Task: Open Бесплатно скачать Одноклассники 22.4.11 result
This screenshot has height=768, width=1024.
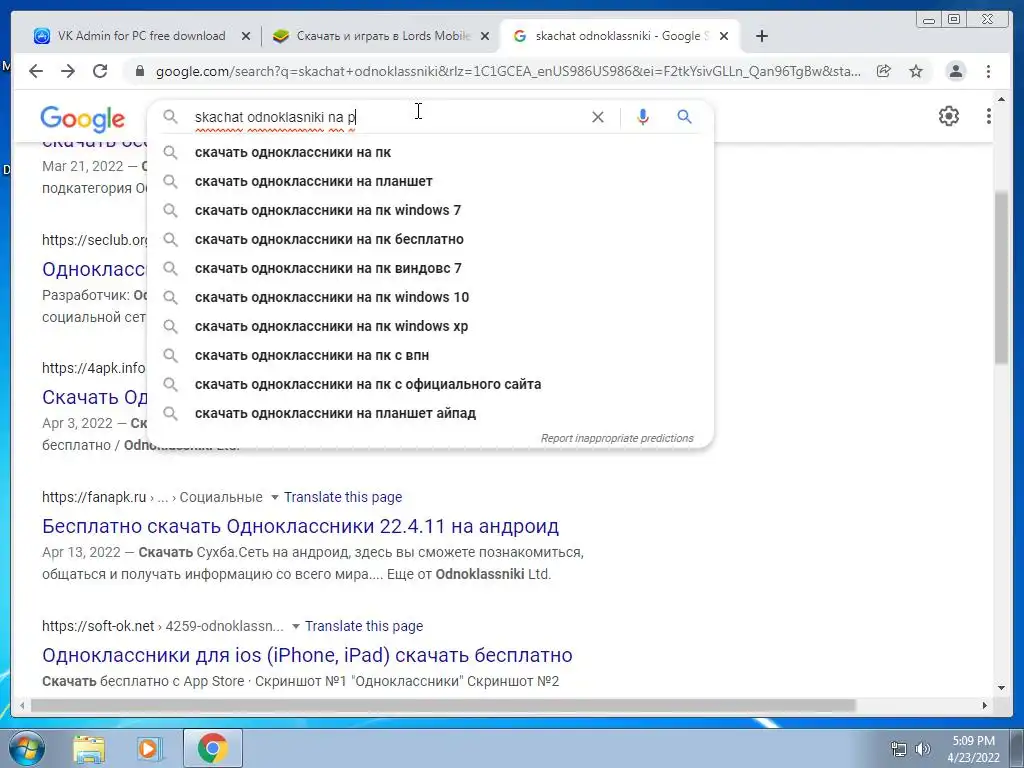Action: pyautogui.click(x=300, y=526)
